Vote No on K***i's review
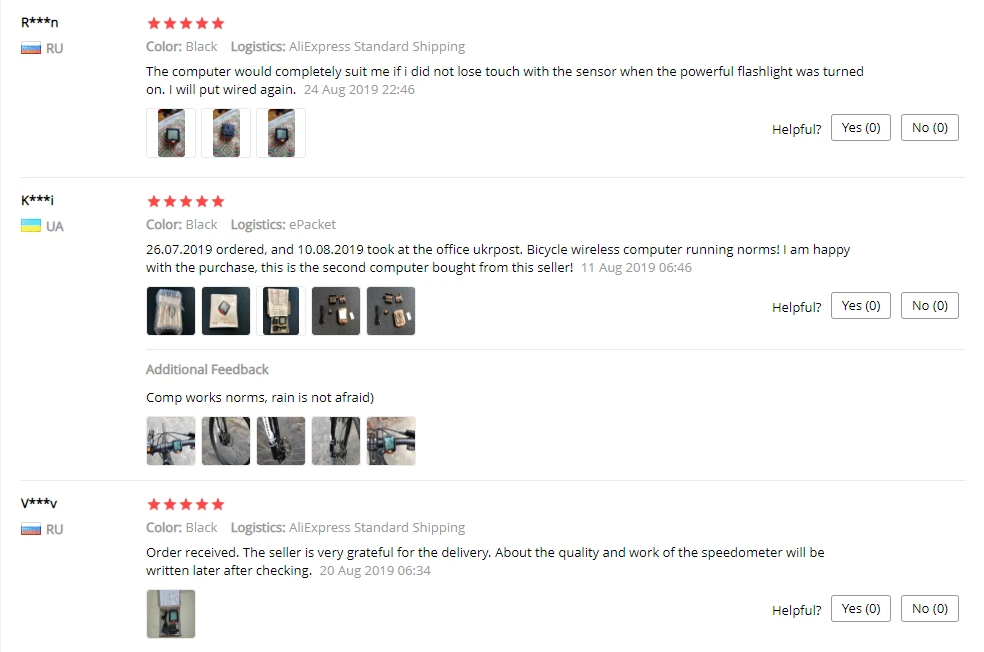The height and width of the screenshot is (652, 984). 929,306
